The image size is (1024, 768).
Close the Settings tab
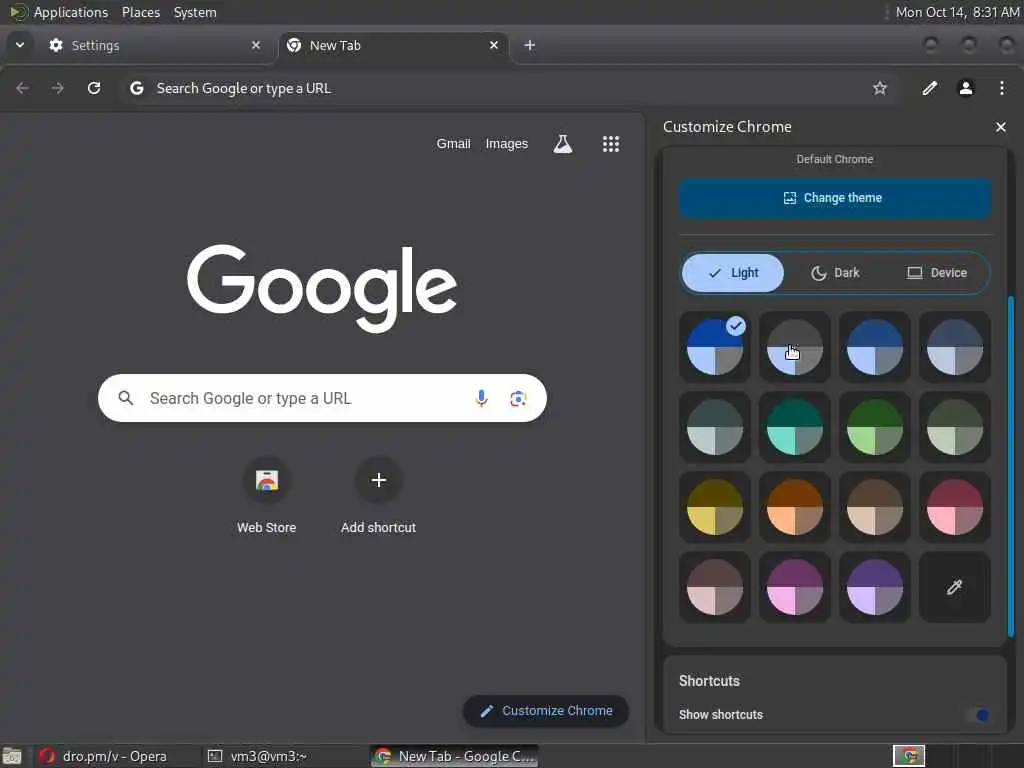point(256,45)
